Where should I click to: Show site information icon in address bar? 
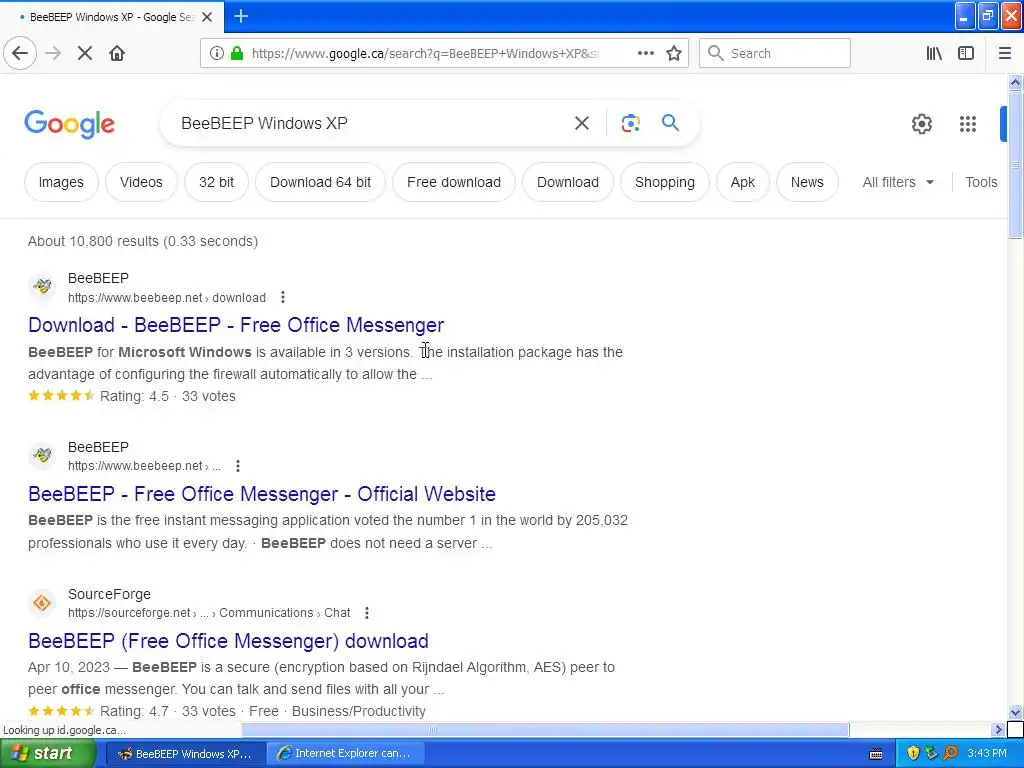[x=217, y=54]
